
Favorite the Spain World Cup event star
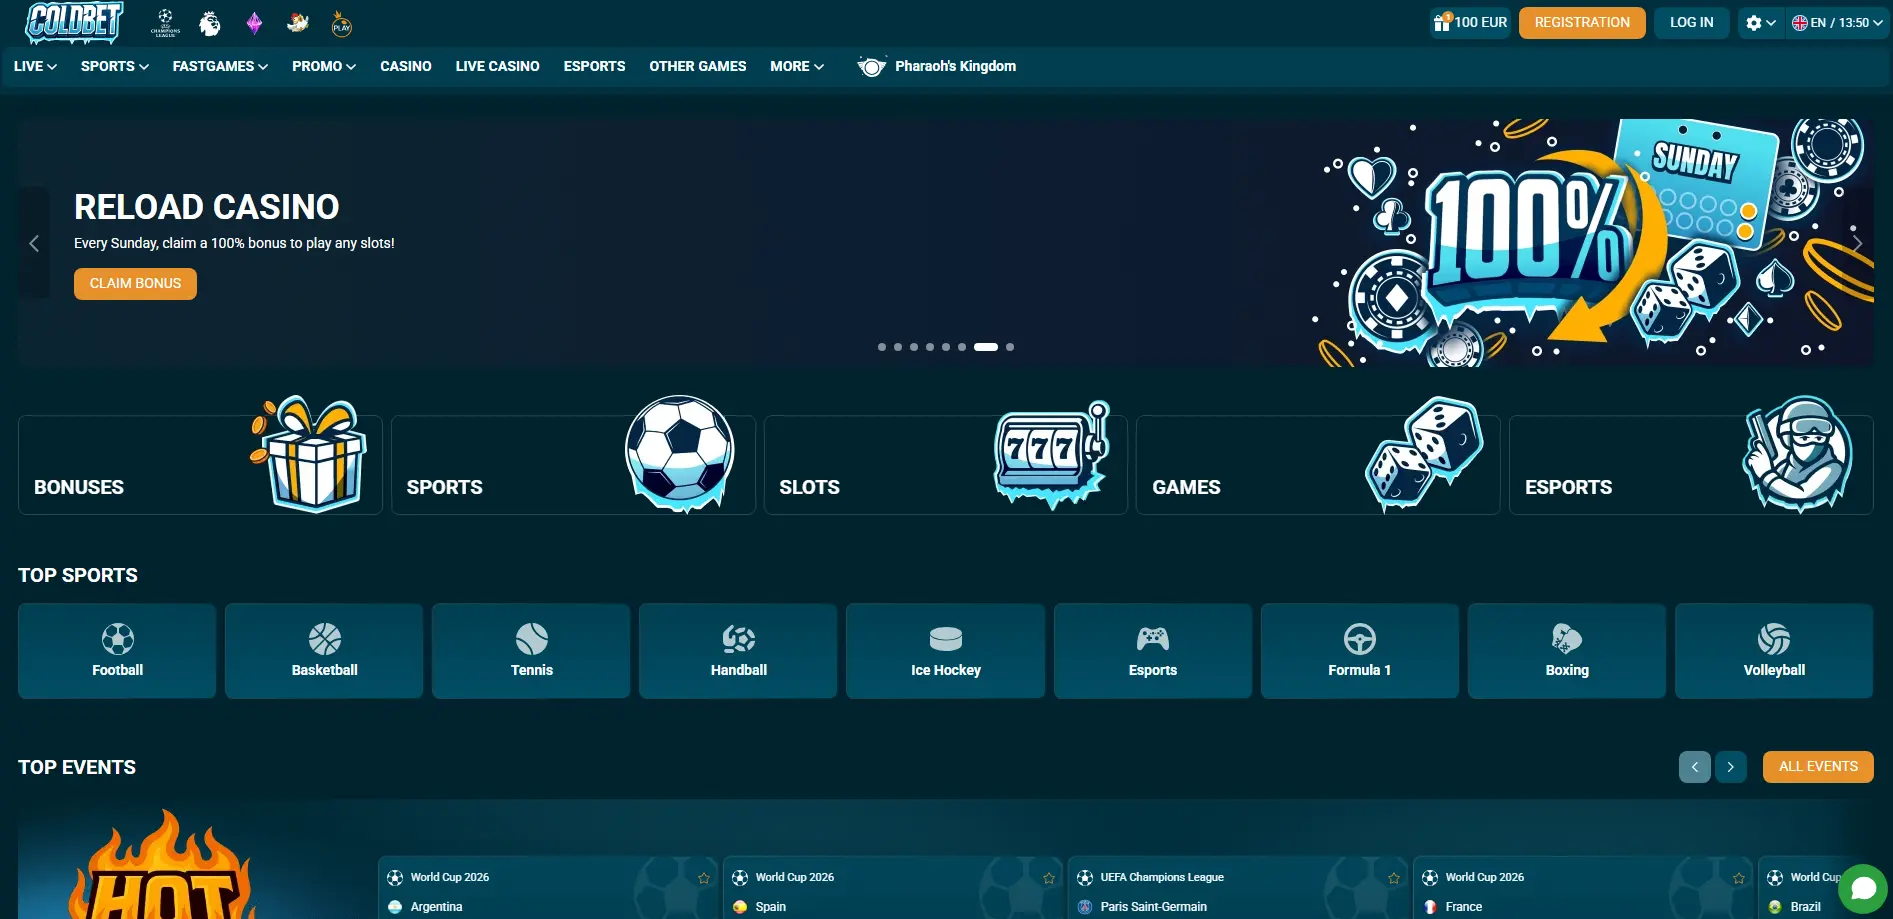[1049, 878]
